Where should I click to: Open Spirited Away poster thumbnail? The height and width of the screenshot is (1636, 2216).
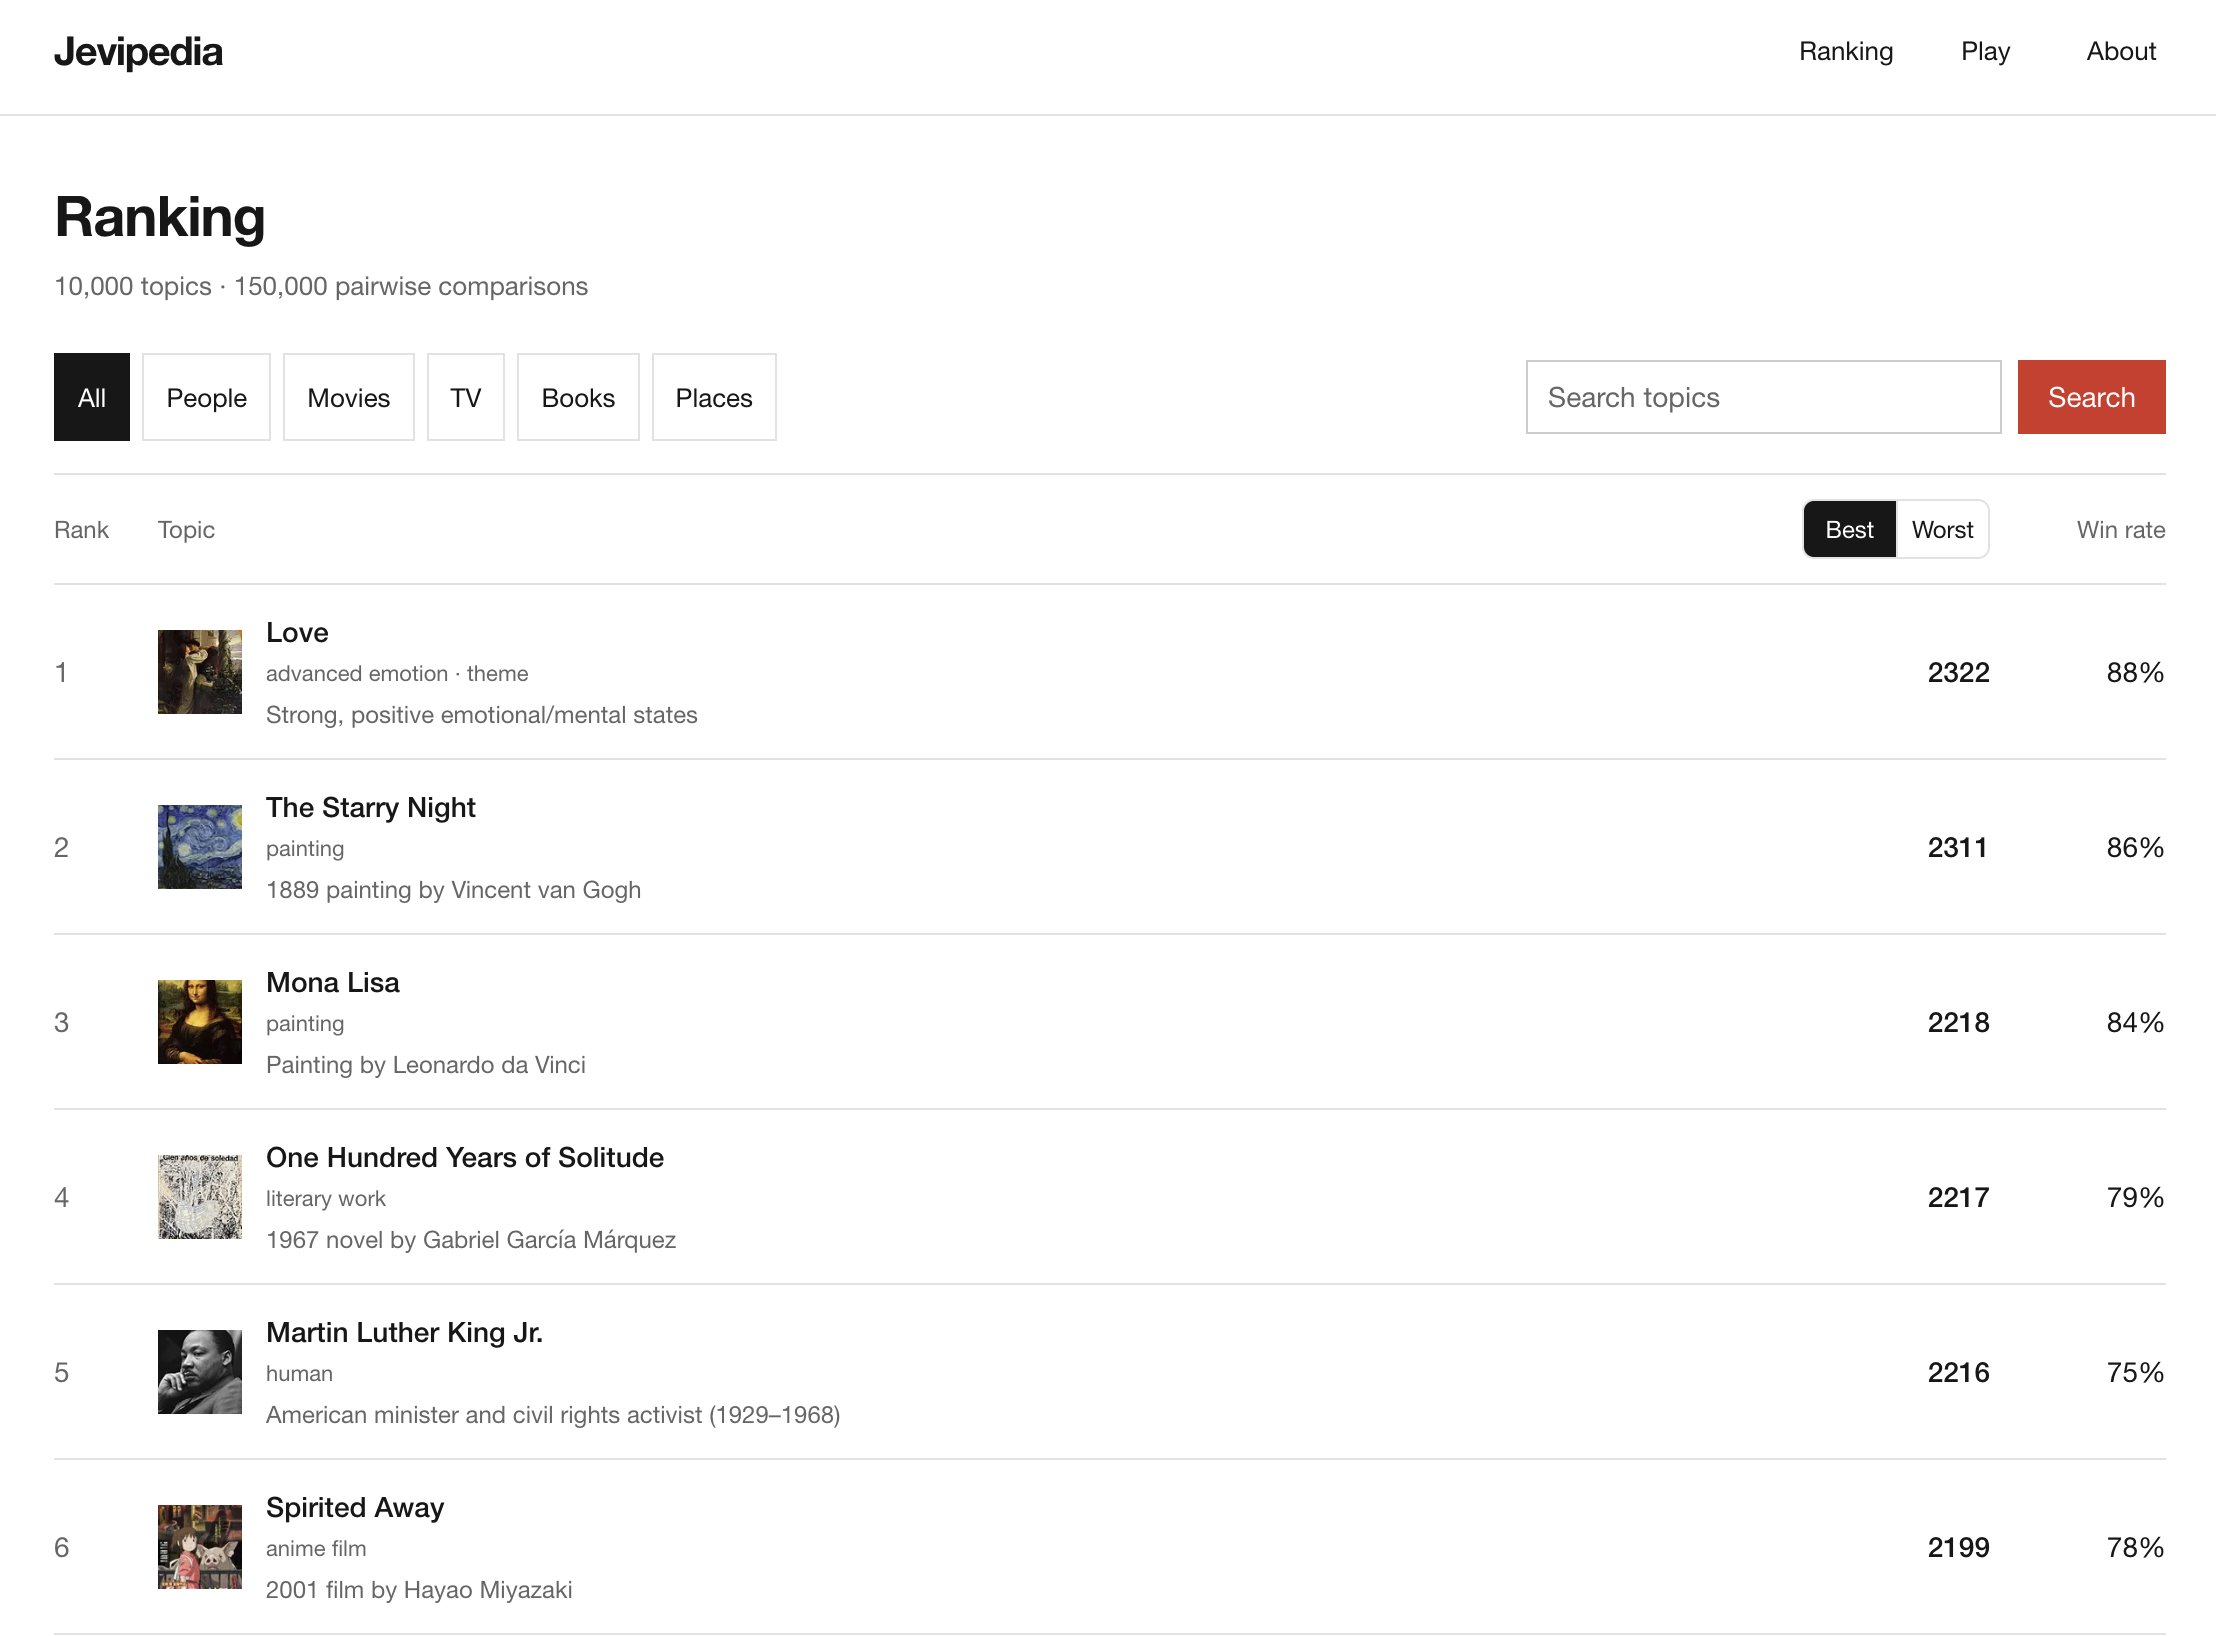200,1547
